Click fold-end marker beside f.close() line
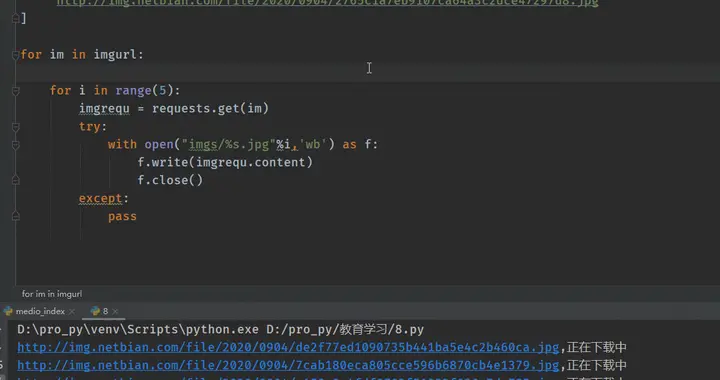This screenshot has width=720, height=380. 15,180
